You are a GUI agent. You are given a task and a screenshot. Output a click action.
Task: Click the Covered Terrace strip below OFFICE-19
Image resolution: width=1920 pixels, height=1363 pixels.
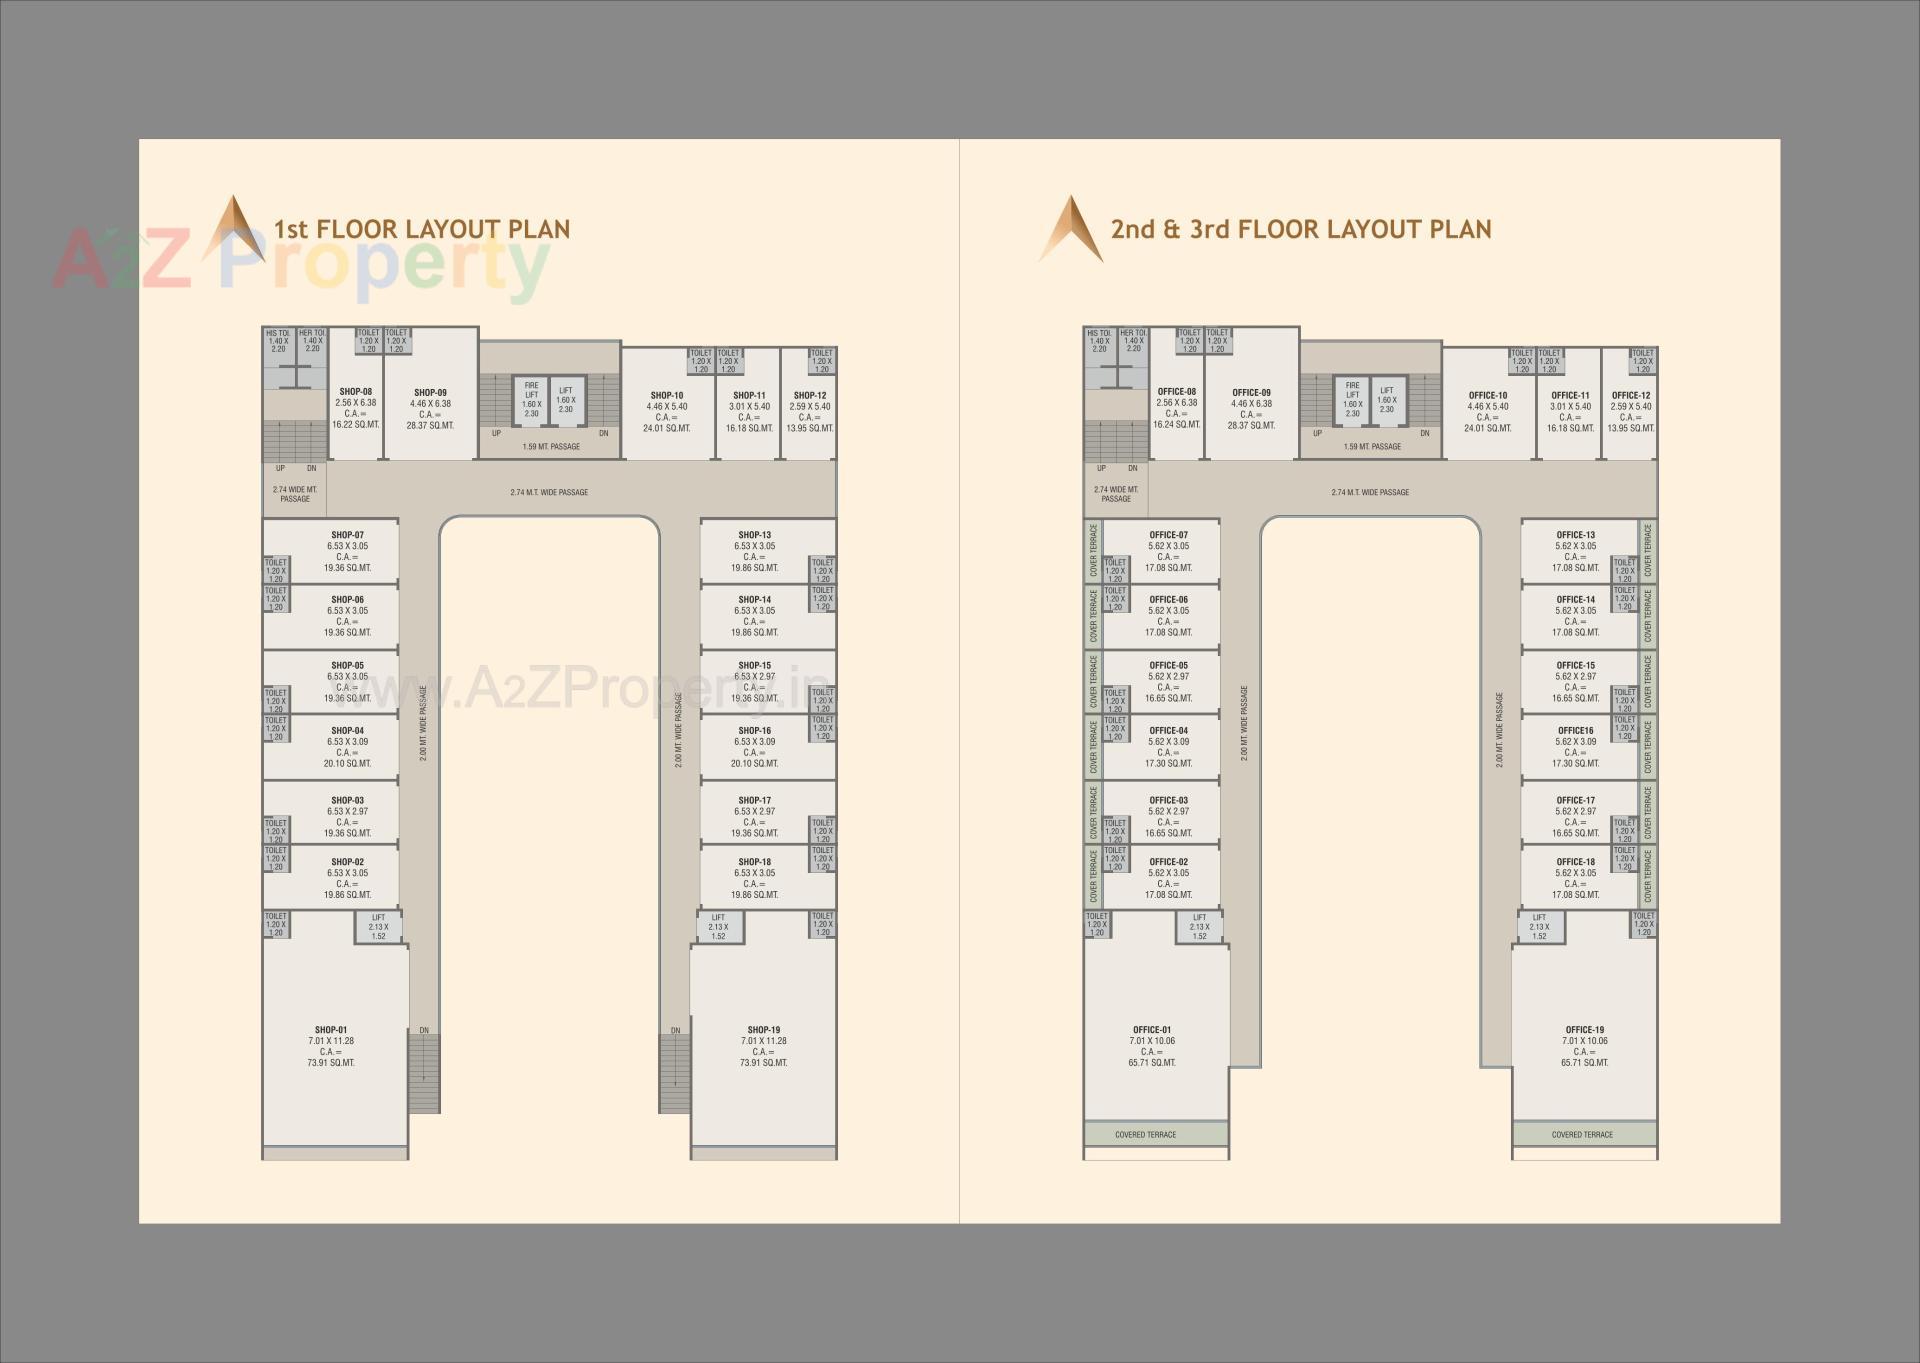click(x=1582, y=1134)
